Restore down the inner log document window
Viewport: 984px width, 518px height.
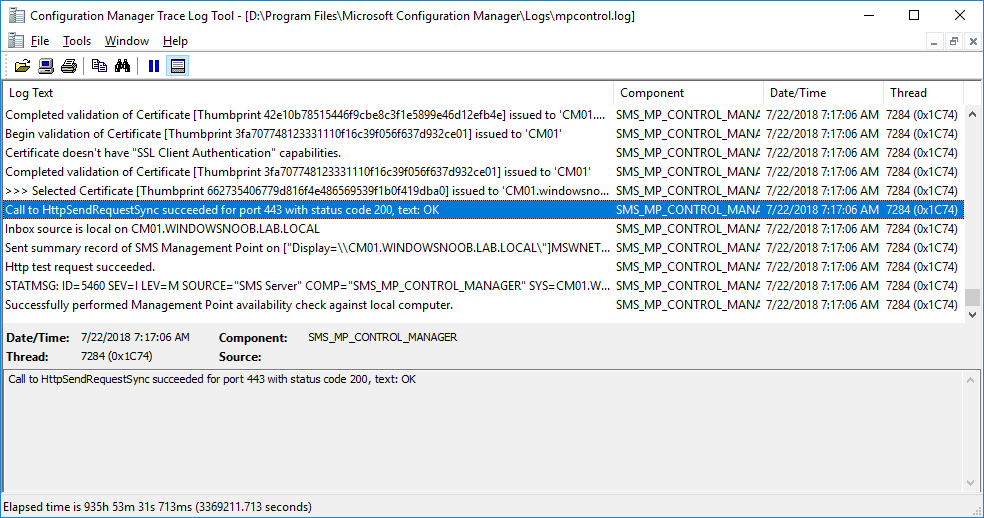click(x=954, y=41)
